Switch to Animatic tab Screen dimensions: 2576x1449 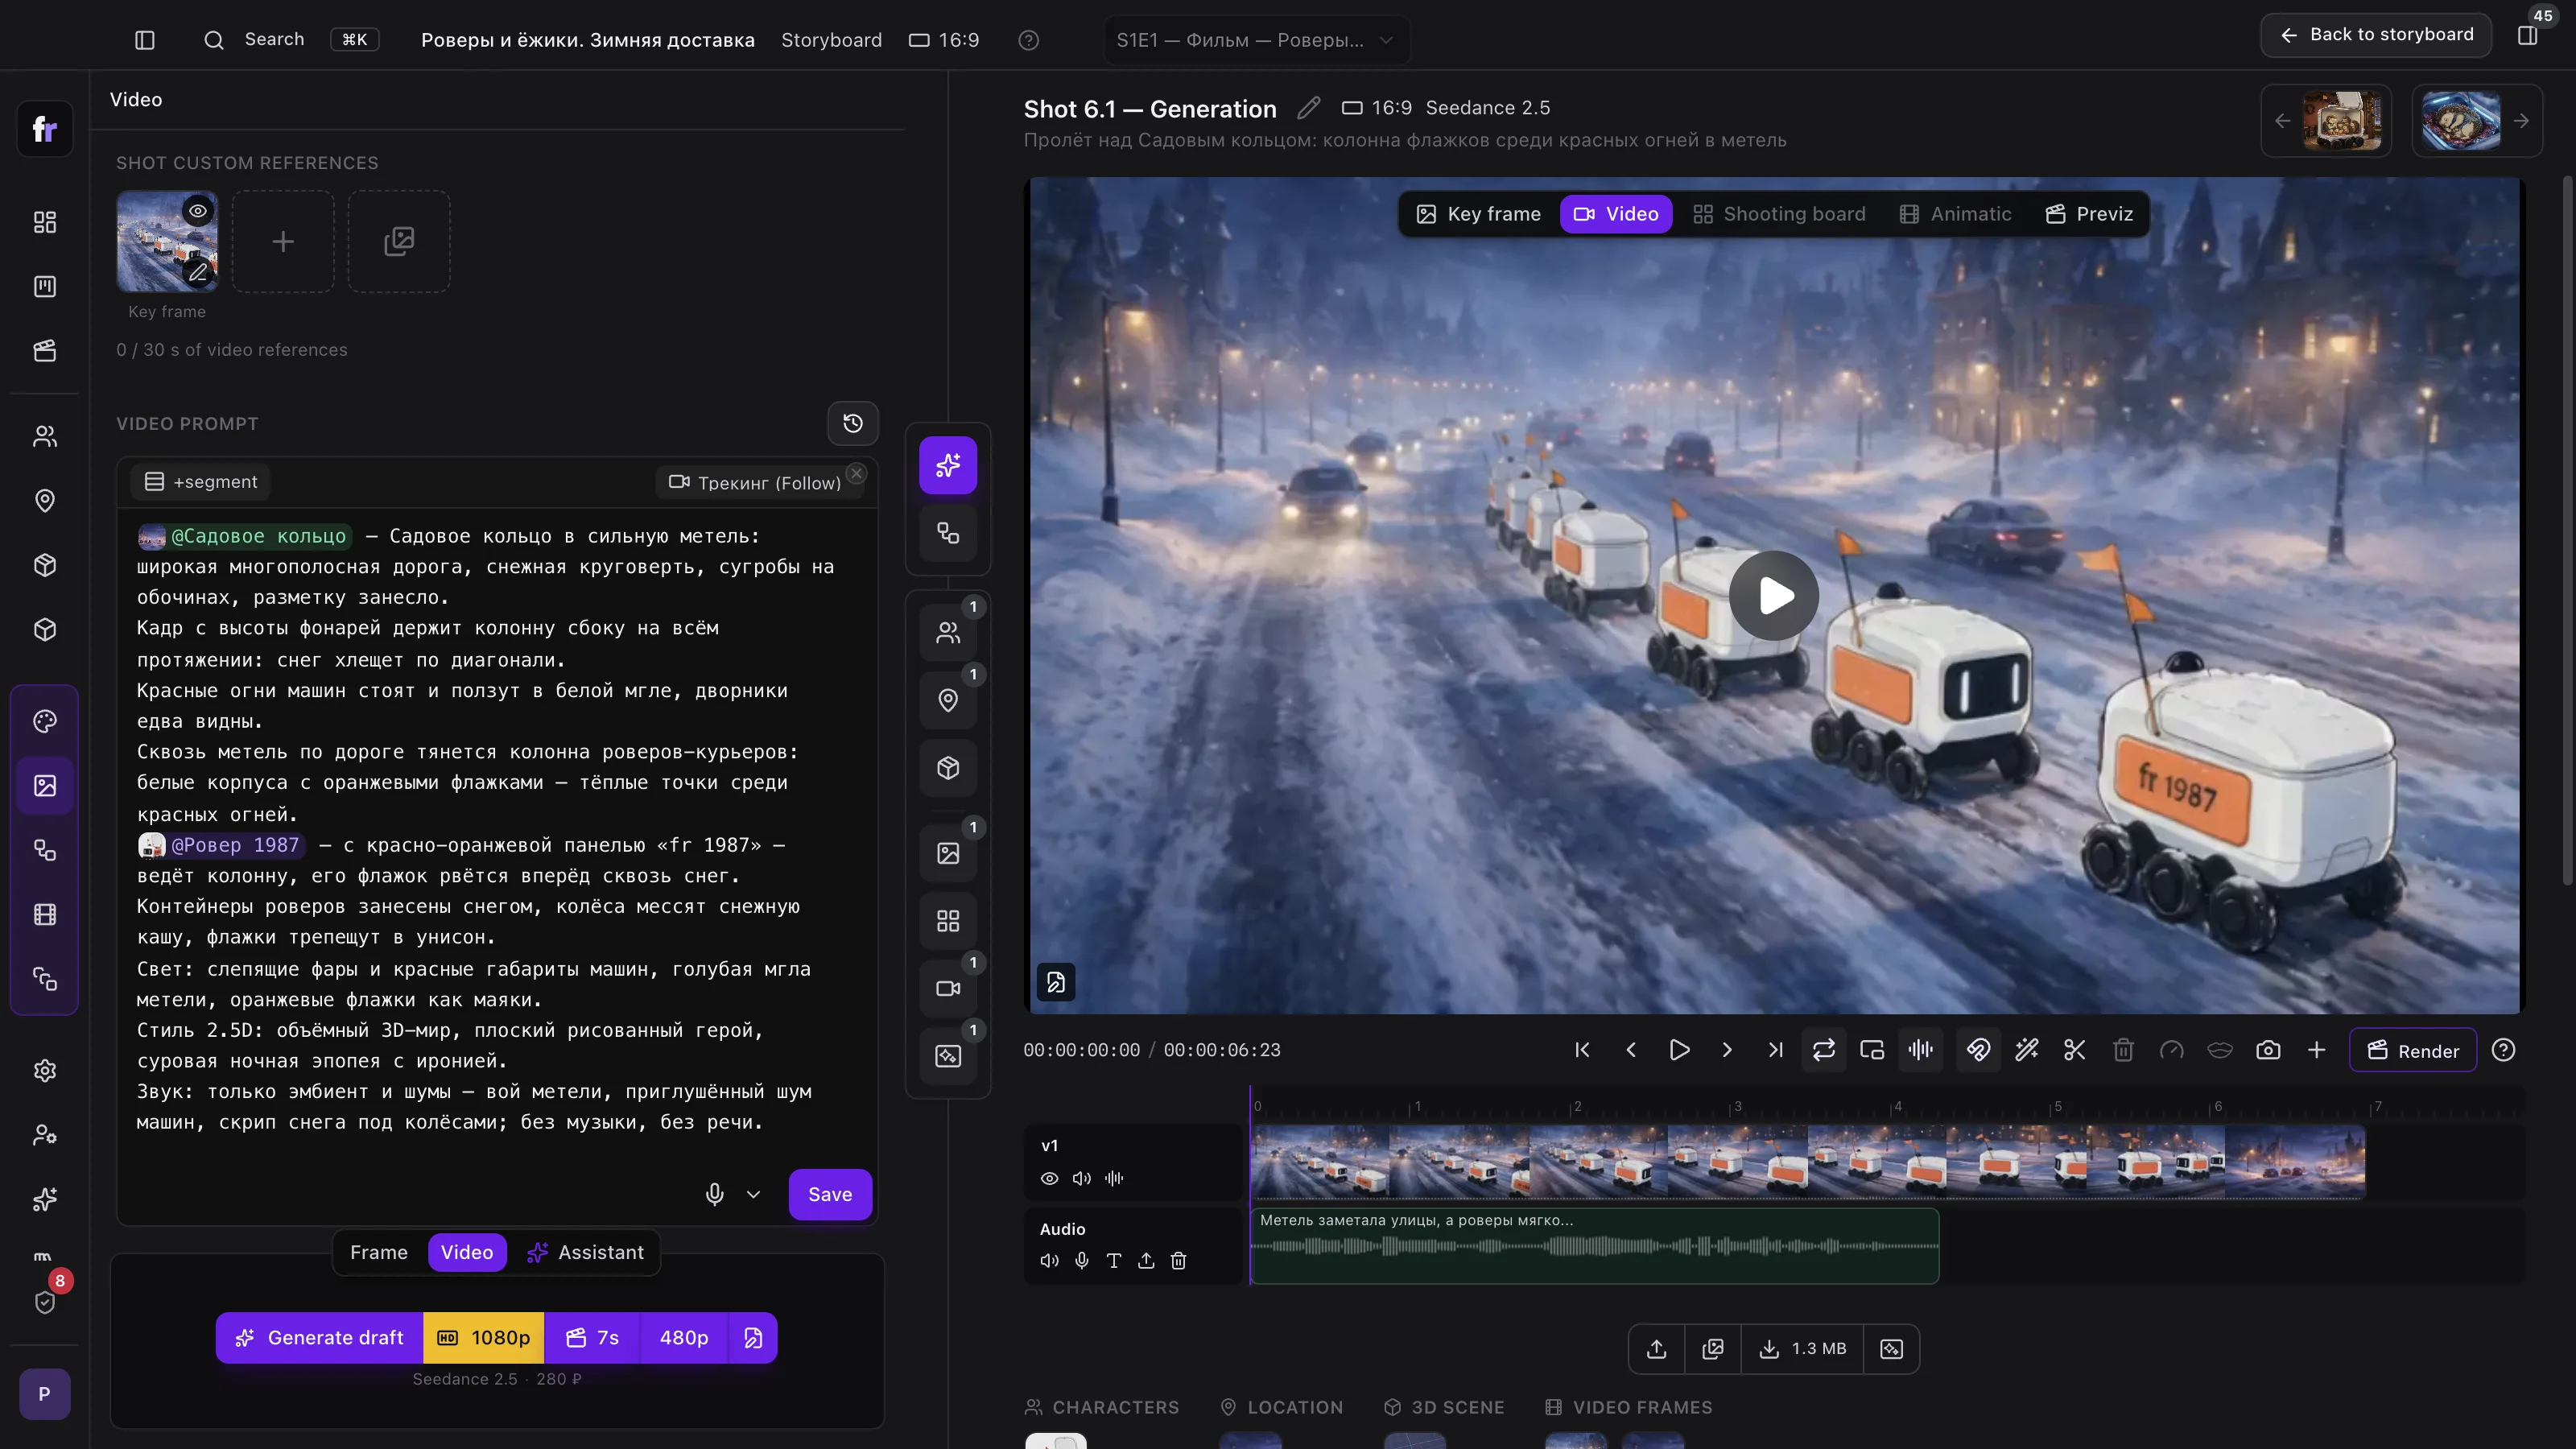[1955, 214]
